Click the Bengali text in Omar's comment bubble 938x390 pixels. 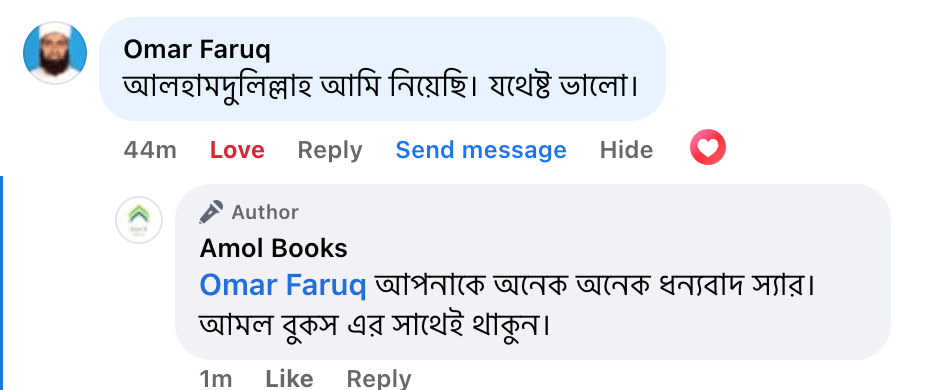click(380, 88)
